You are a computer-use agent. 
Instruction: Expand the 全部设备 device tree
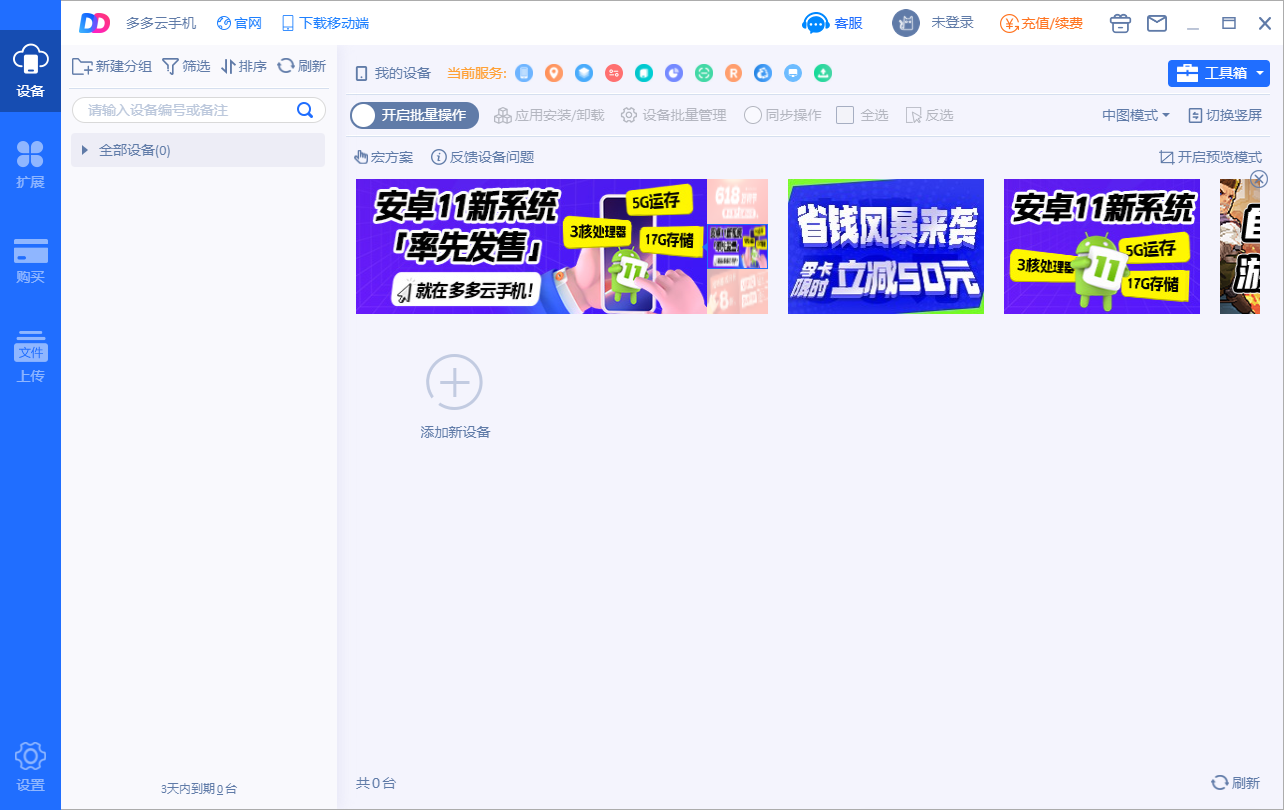click(85, 149)
